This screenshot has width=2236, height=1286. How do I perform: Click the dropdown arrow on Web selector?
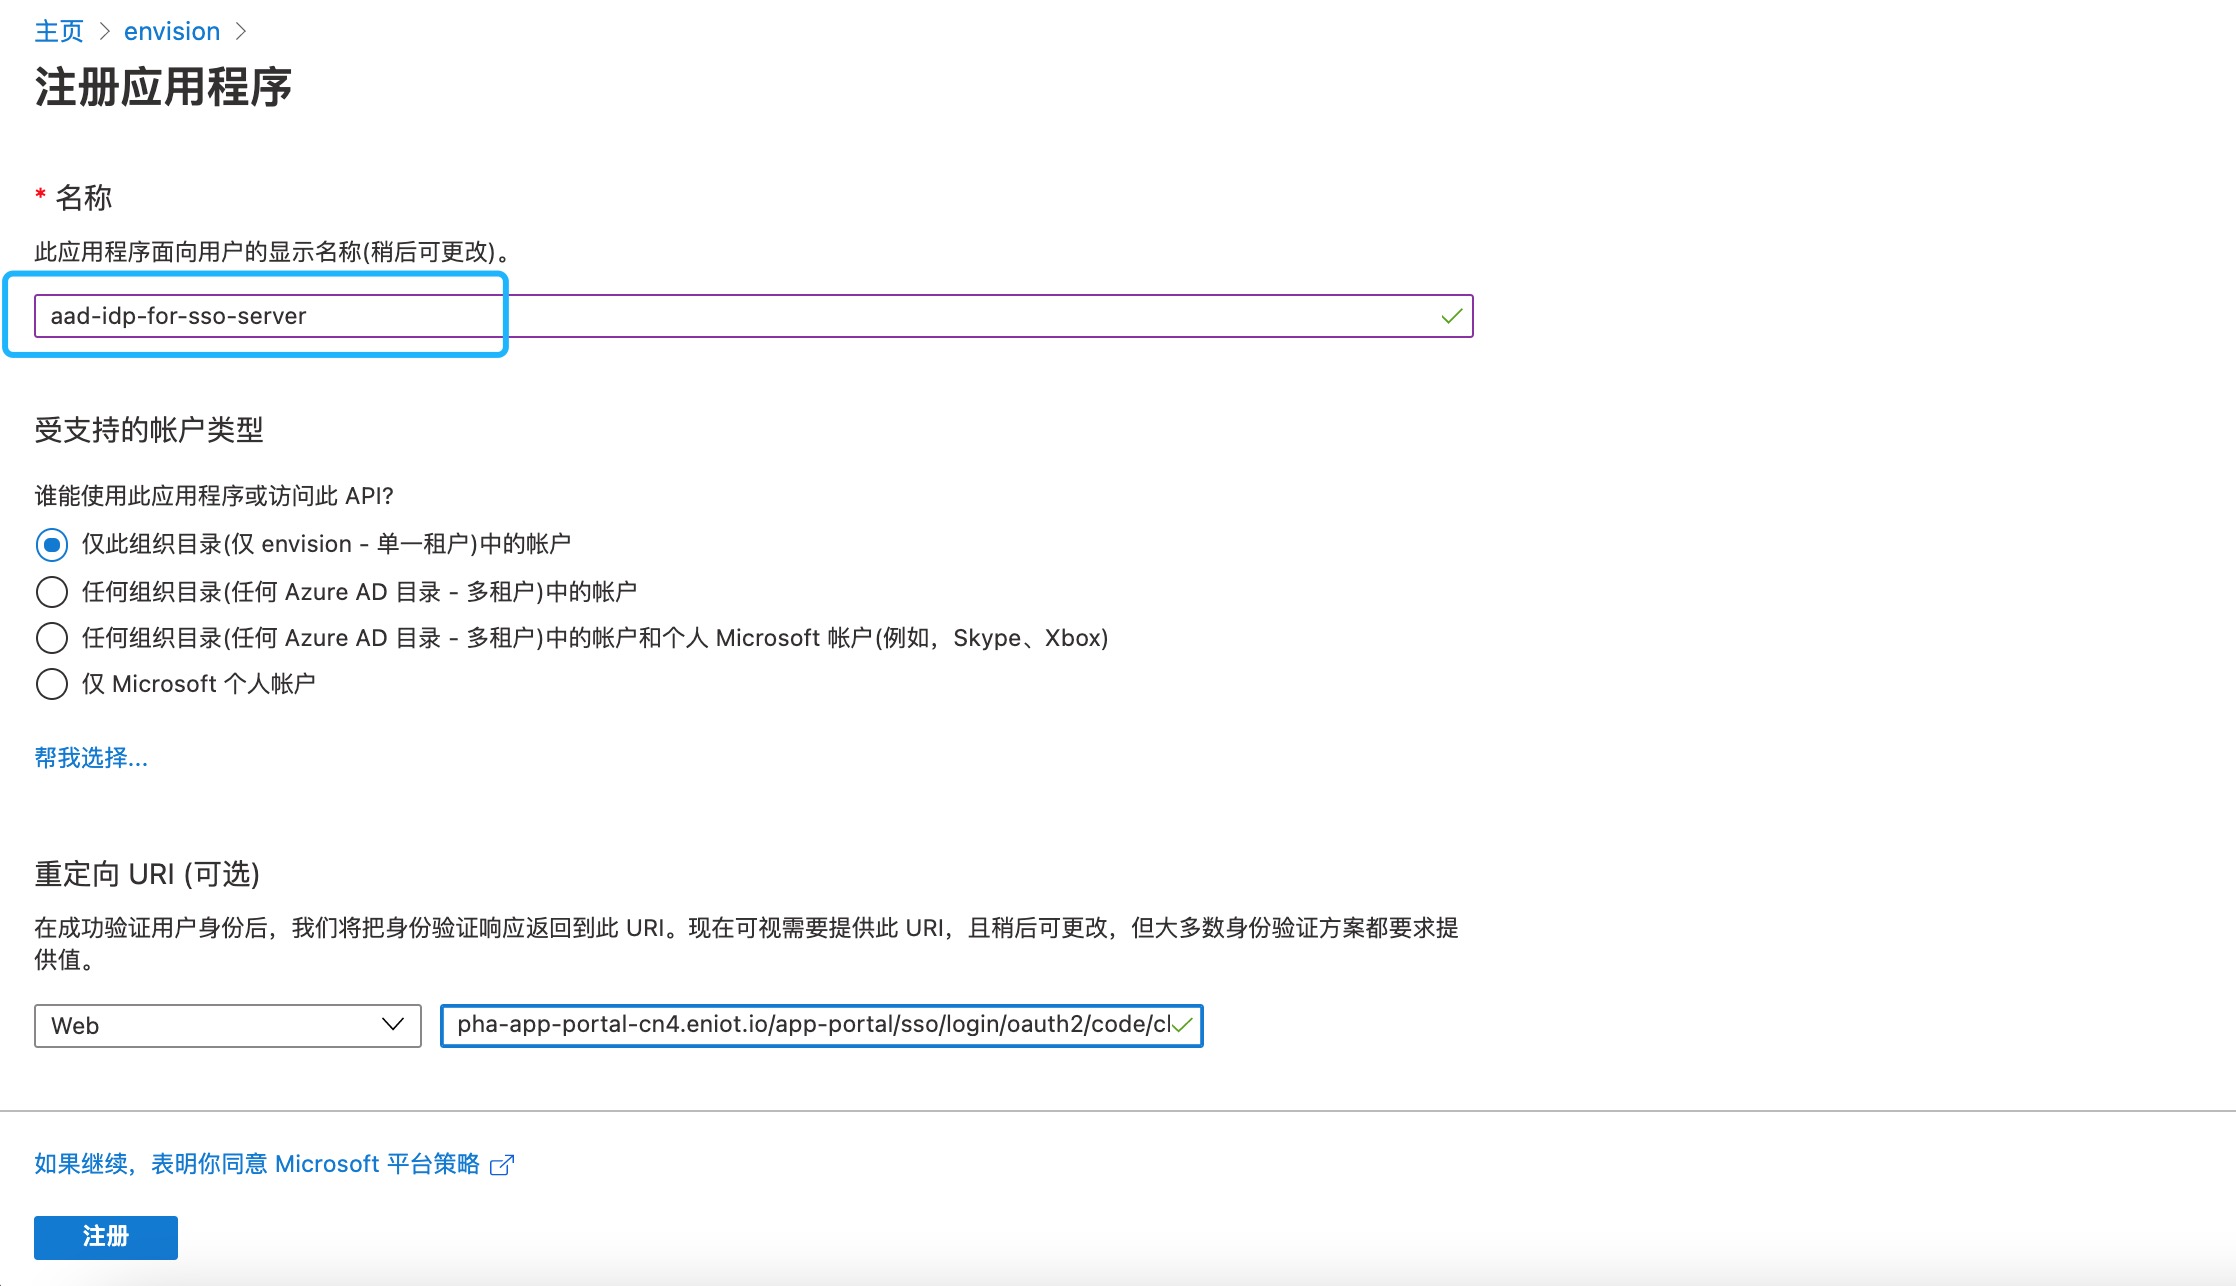(x=392, y=1025)
